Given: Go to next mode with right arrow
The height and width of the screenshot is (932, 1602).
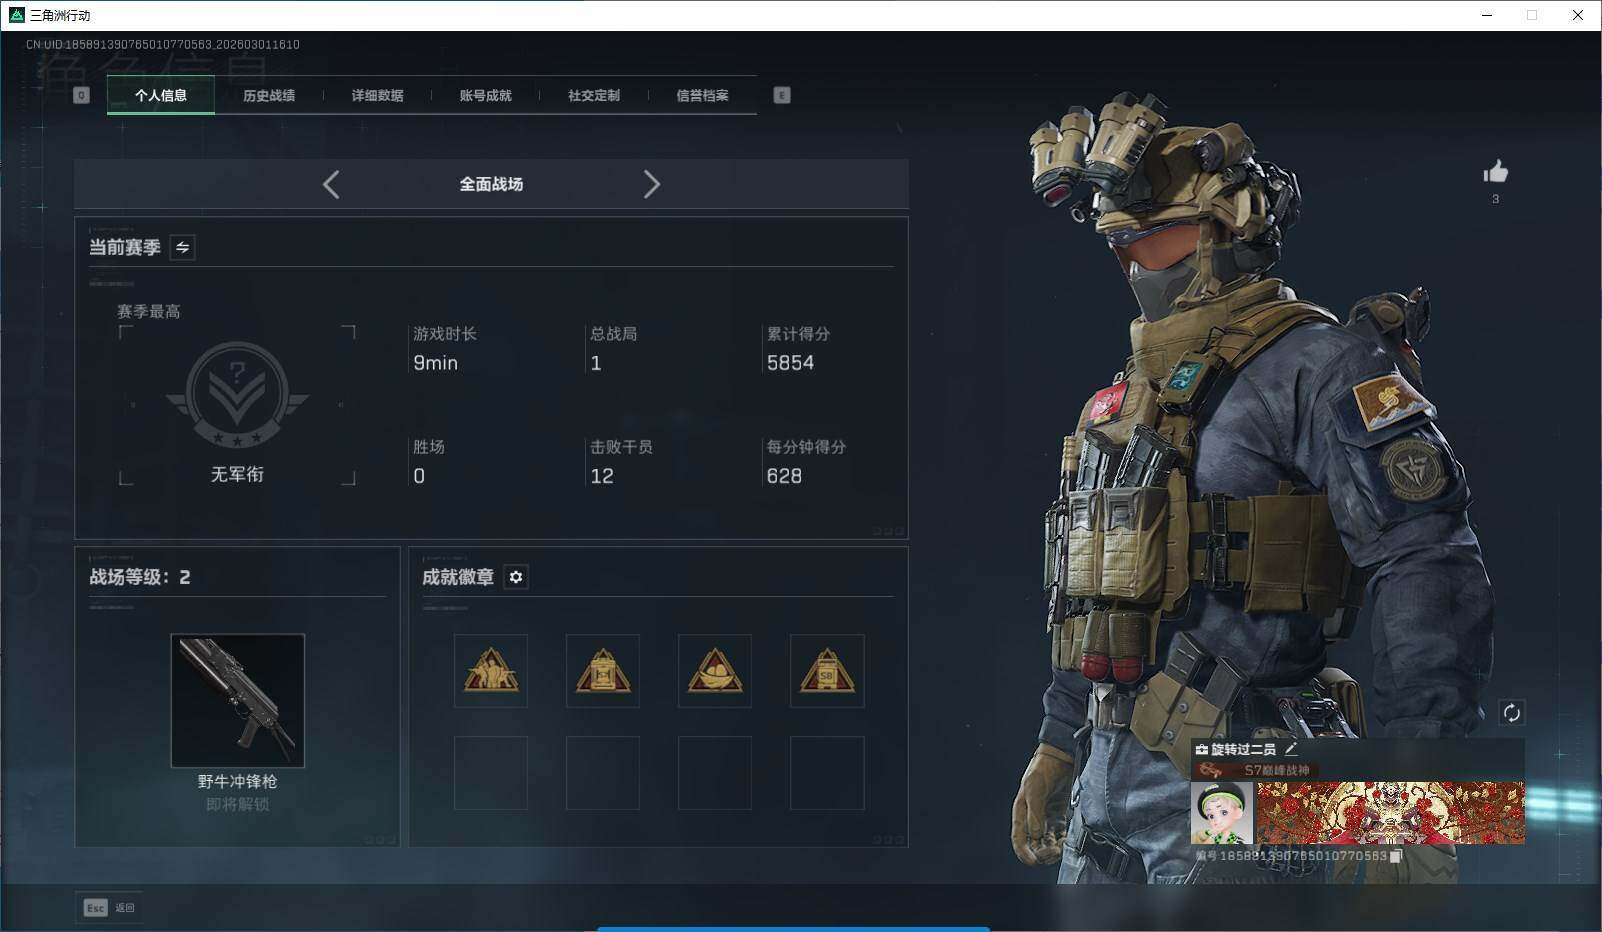Looking at the screenshot, I should click(x=651, y=184).
